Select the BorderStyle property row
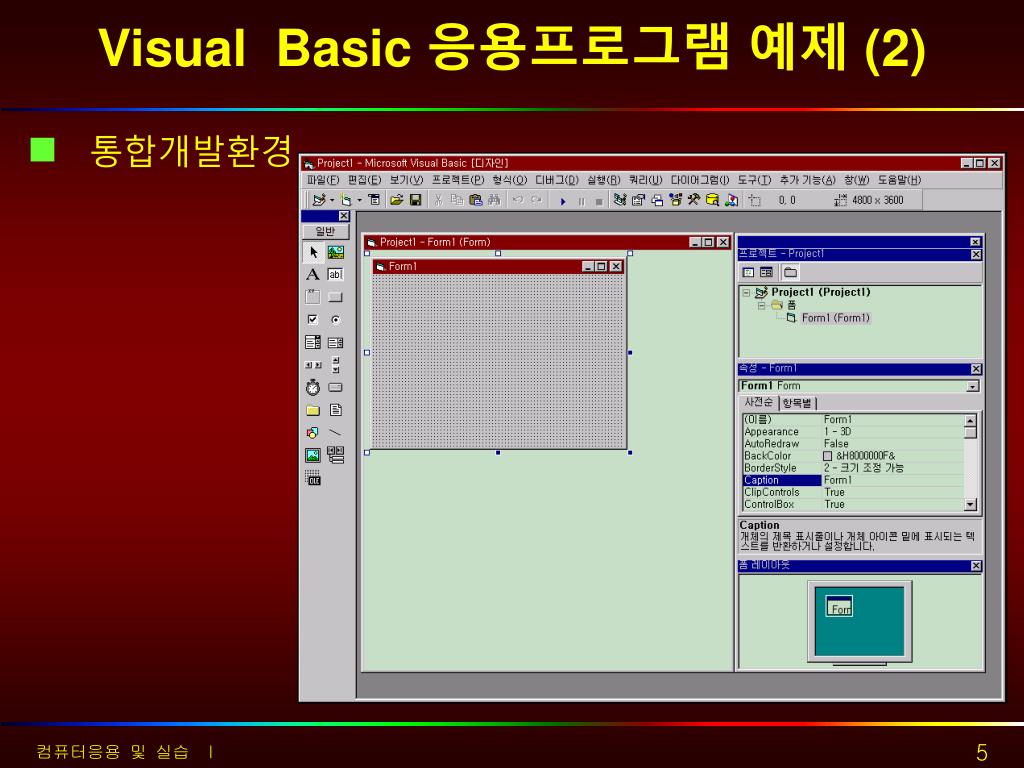The width and height of the screenshot is (1024, 768). pos(853,468)
